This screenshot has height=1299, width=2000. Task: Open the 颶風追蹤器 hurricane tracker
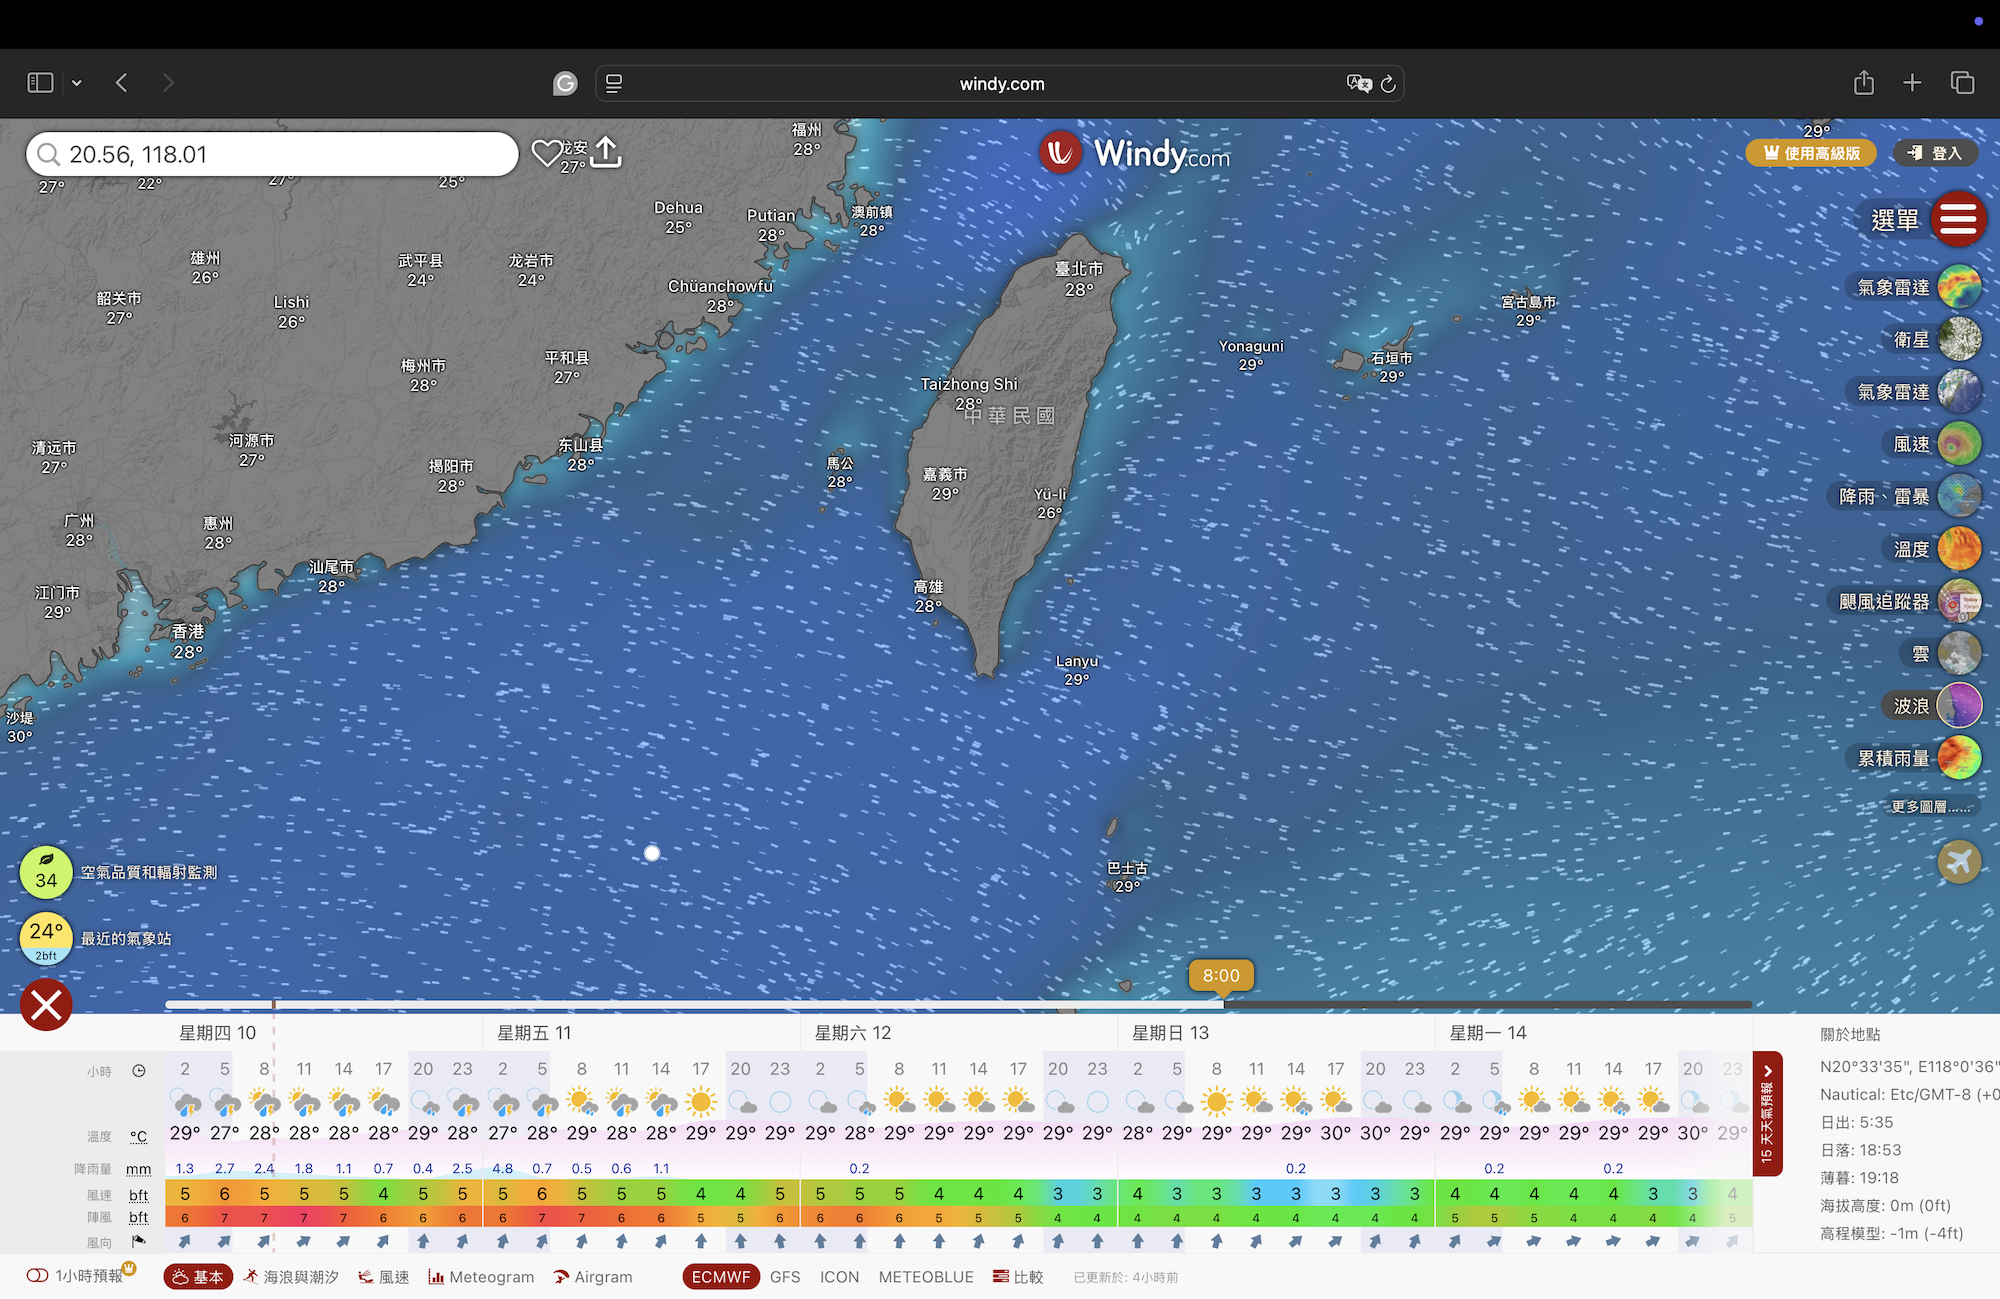coord(1958,601)
